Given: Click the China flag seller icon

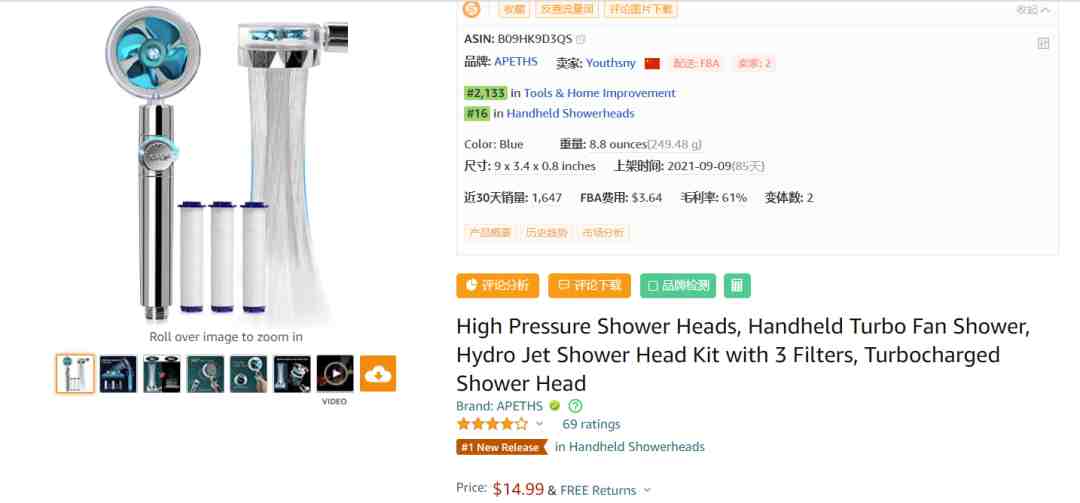Looking at the screenshot, I should coord(652,63).
